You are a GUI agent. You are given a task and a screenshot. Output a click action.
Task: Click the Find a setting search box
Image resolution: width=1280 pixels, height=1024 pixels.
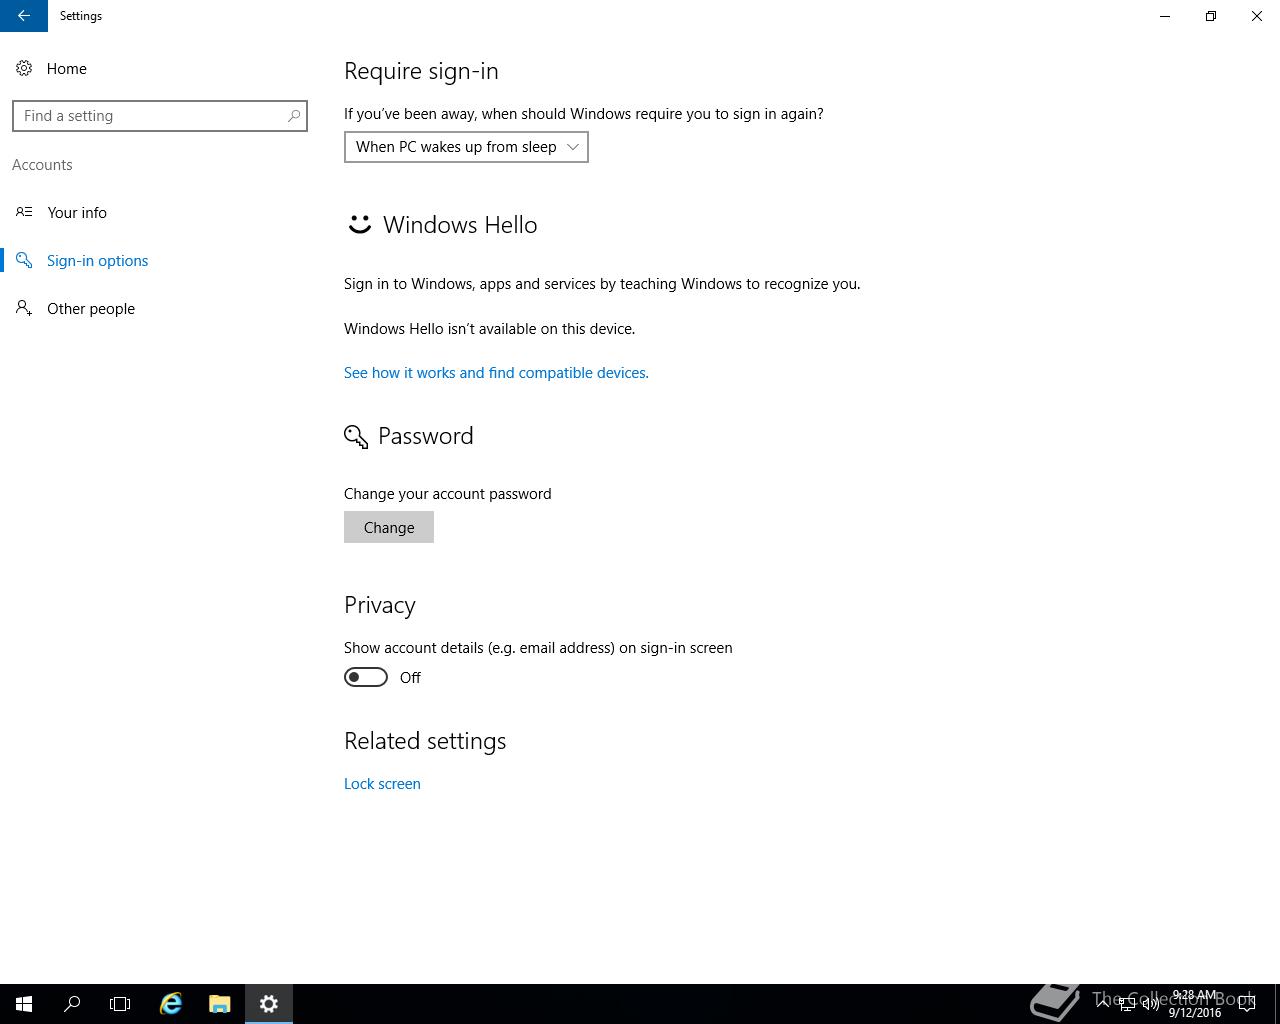(160, 116)
